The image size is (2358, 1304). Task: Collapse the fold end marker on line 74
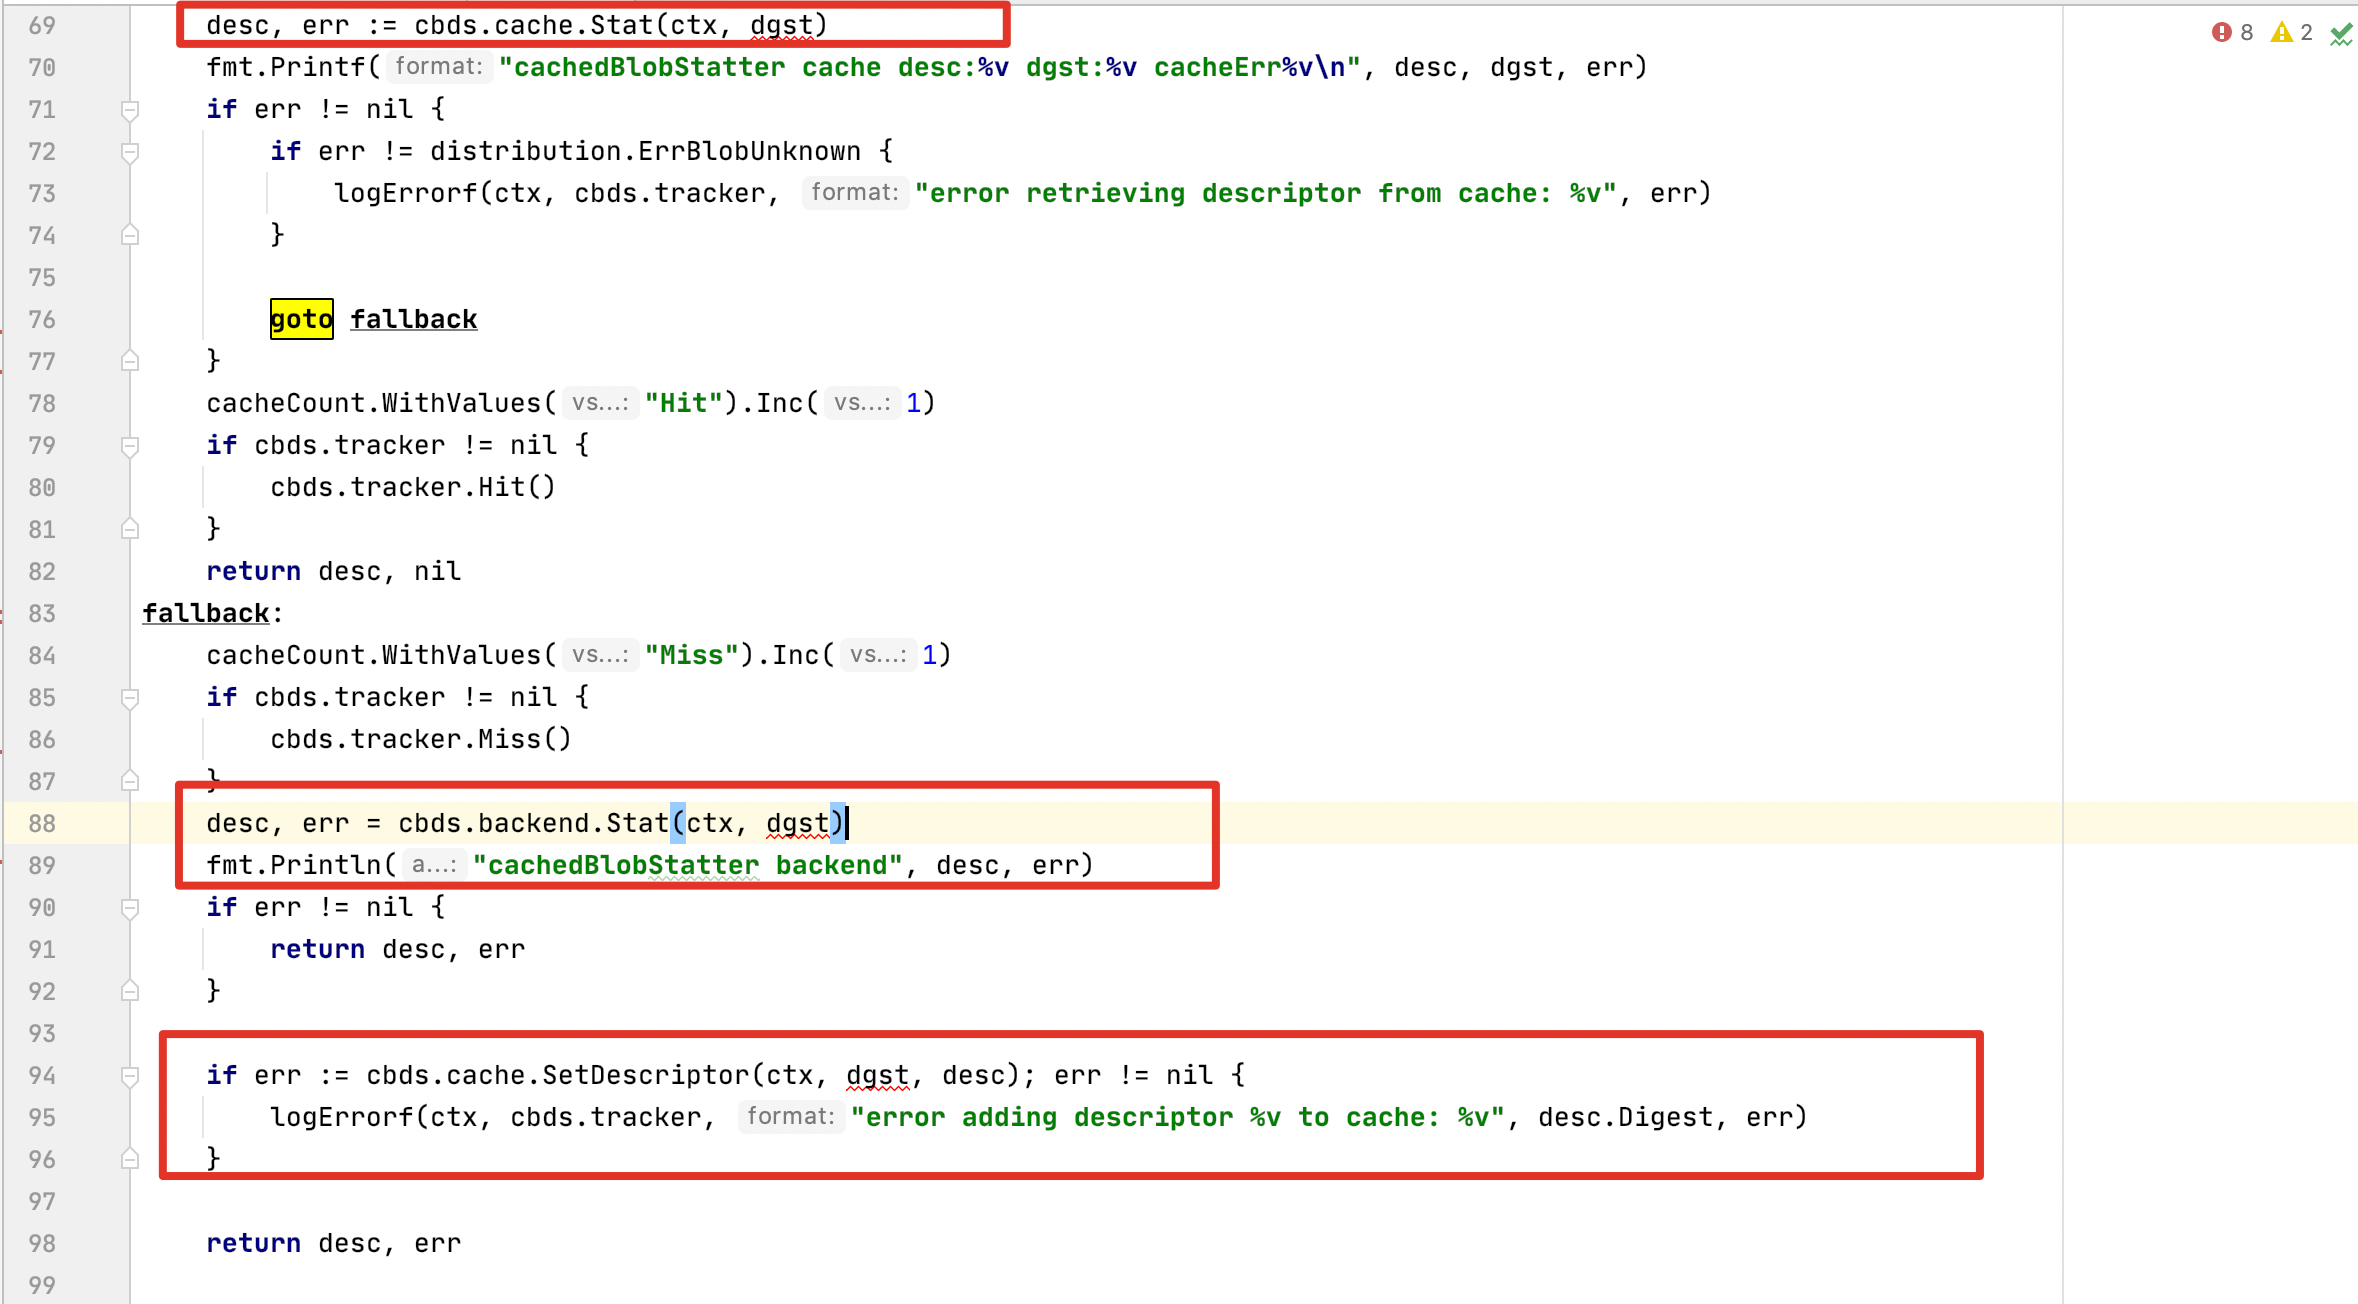click(x=130, y=235)
